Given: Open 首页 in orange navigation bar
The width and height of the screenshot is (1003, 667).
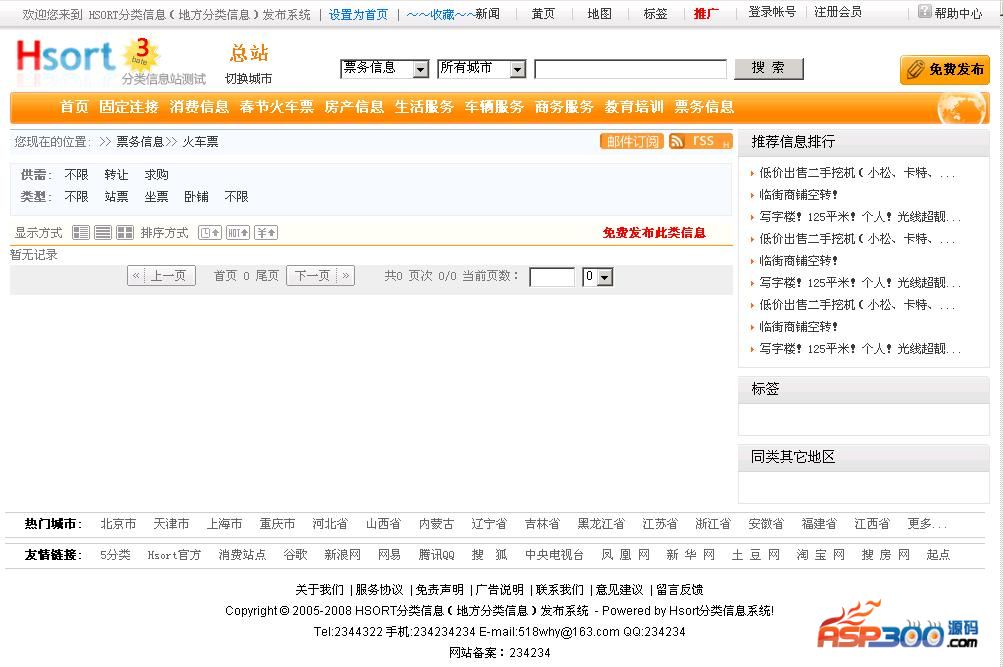Looking at the screenshot, I should click(x=74, y=107).
